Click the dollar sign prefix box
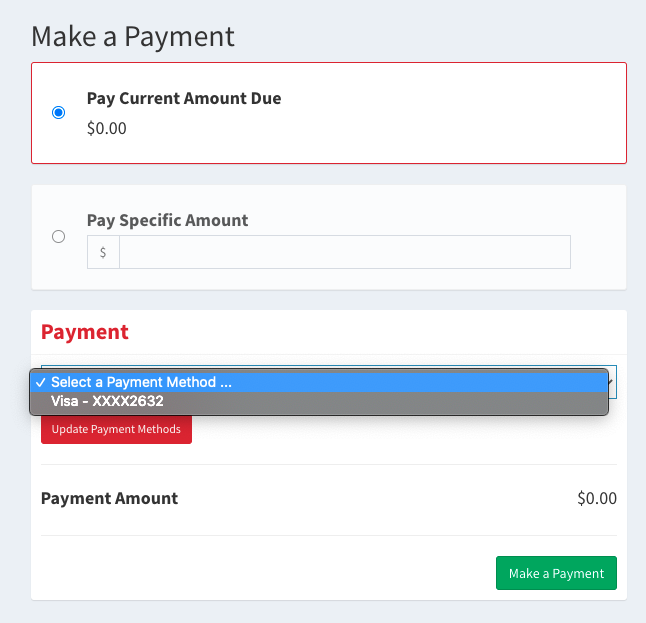Viewport: 646px width, 623px height. click(103, 253)
